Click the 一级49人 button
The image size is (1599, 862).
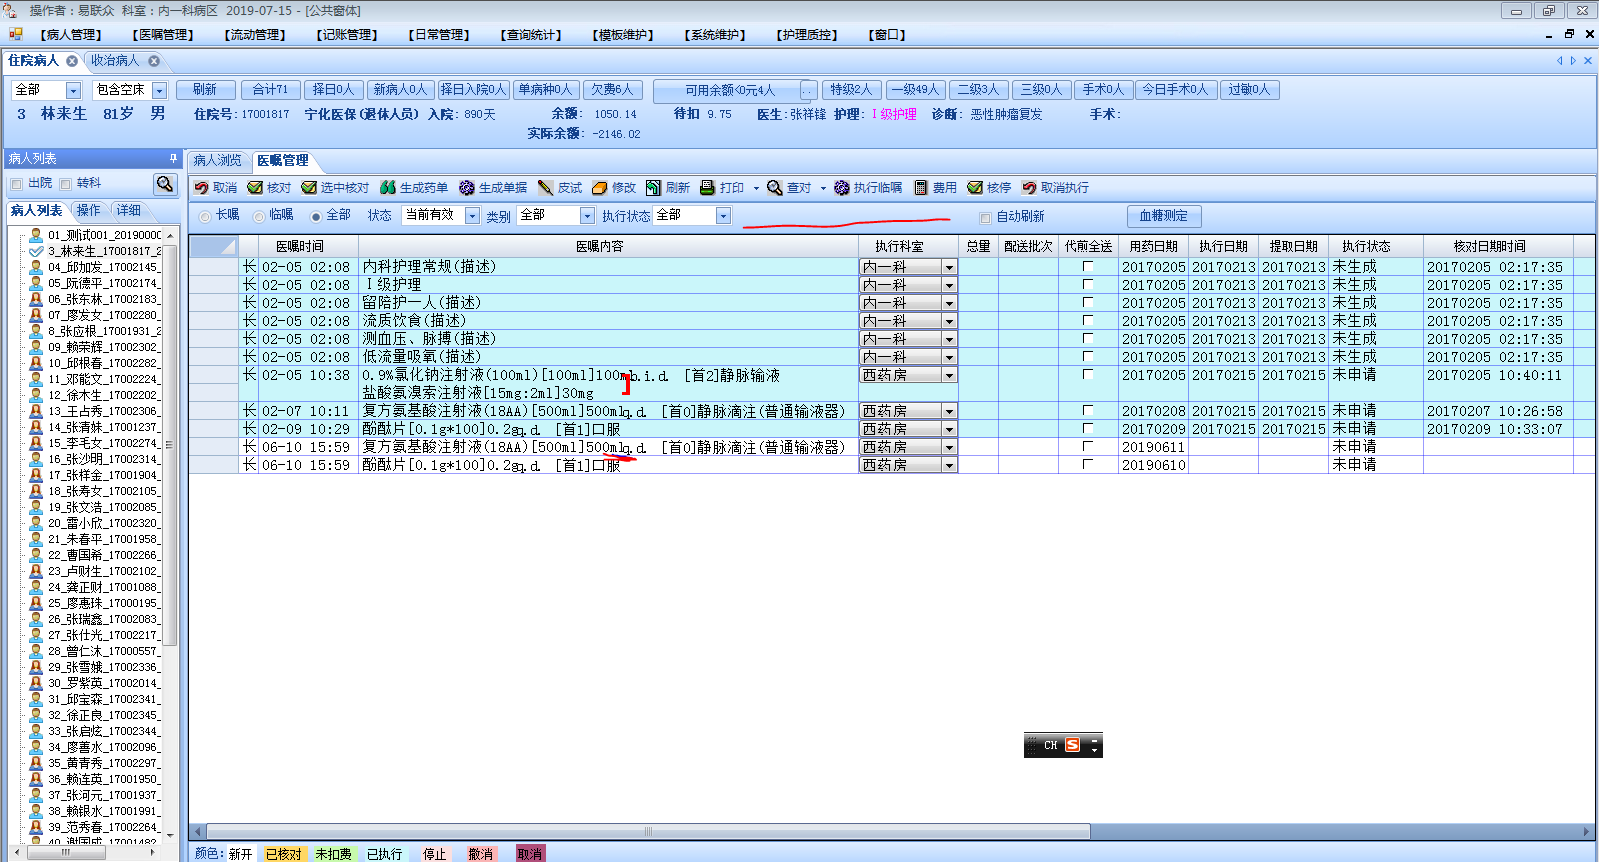click(915, 90)
